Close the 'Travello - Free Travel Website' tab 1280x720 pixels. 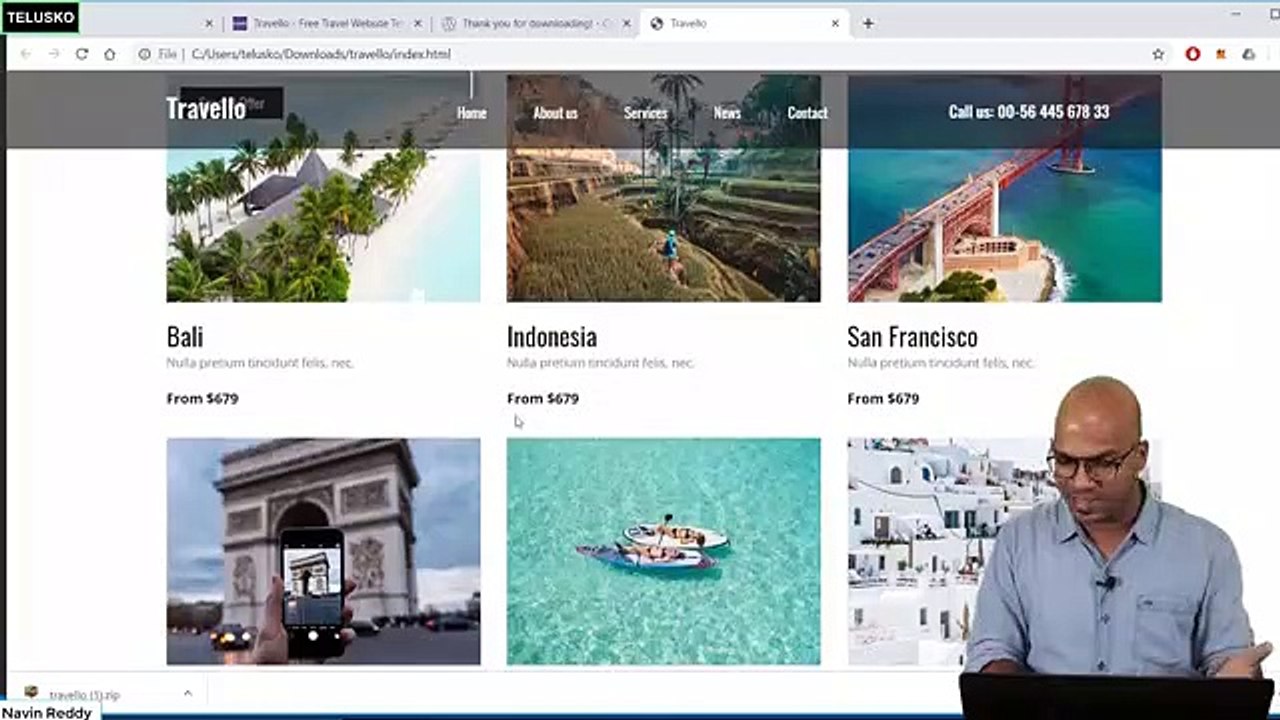(x=417, y=23)
